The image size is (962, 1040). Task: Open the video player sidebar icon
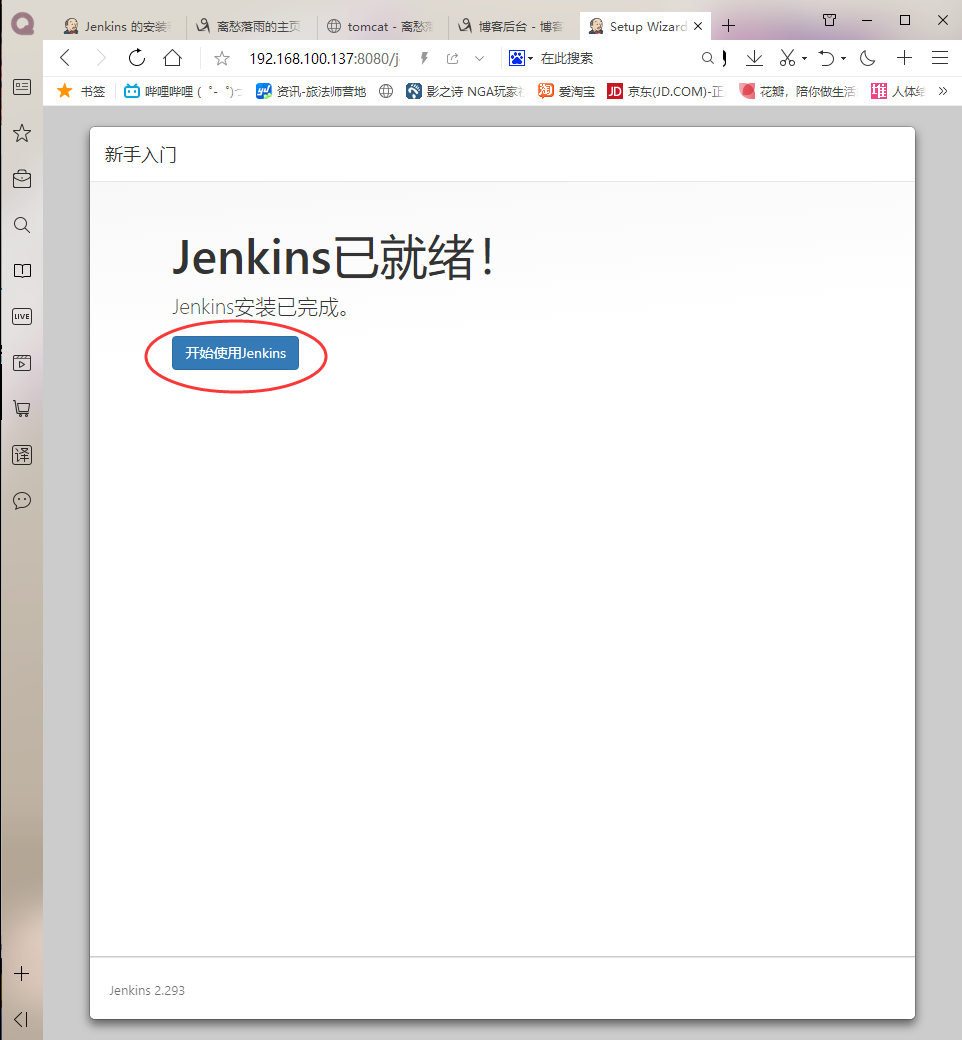(x=22, y=363)
